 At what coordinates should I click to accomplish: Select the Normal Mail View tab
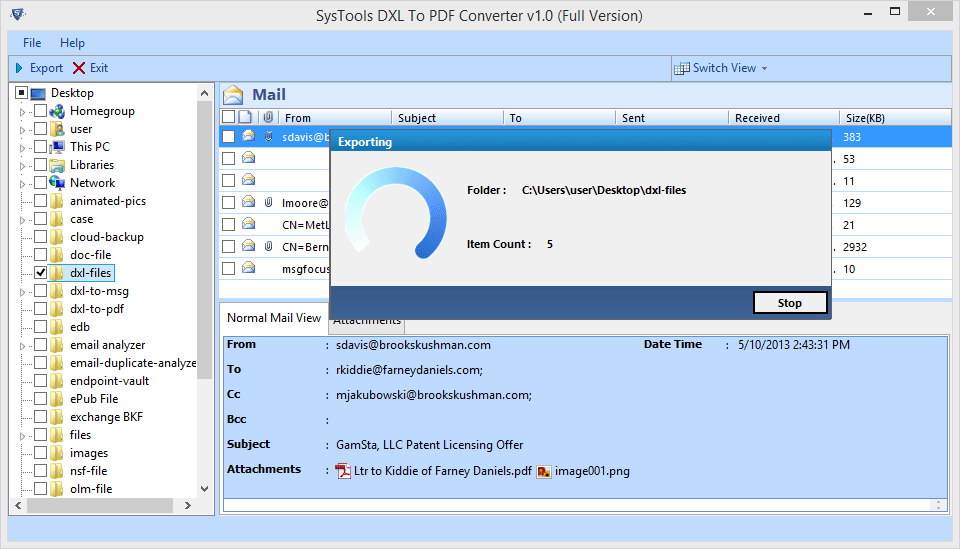pos(274,318)
